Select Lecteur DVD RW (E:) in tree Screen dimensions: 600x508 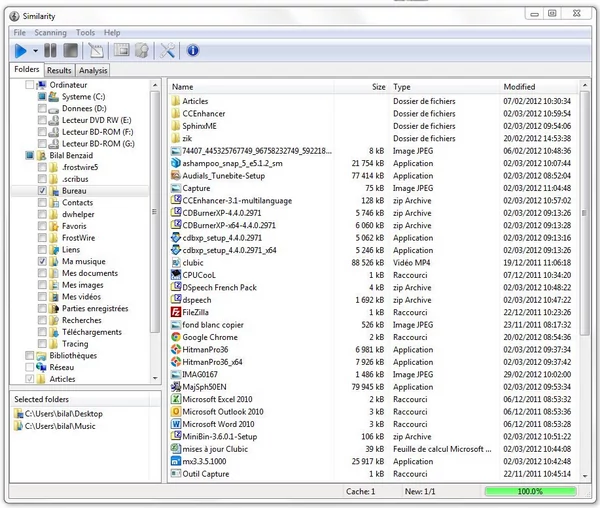click(97, 120)
